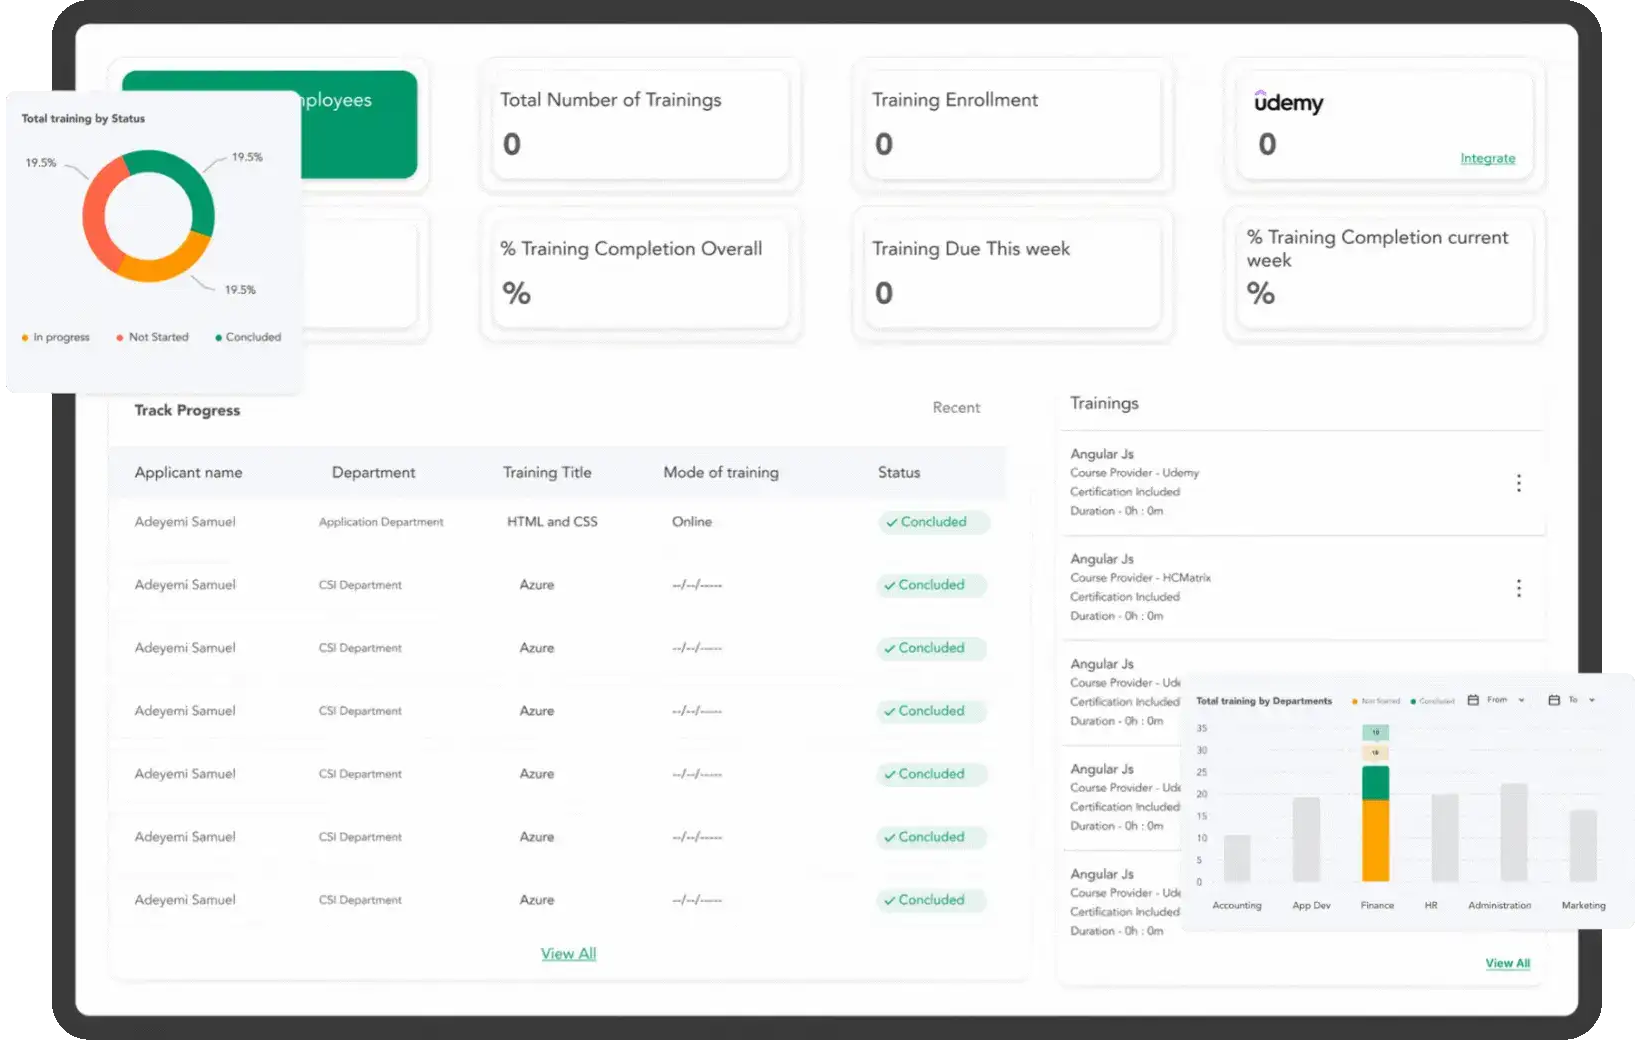Click View All under Track Progress table

(568, 954)
